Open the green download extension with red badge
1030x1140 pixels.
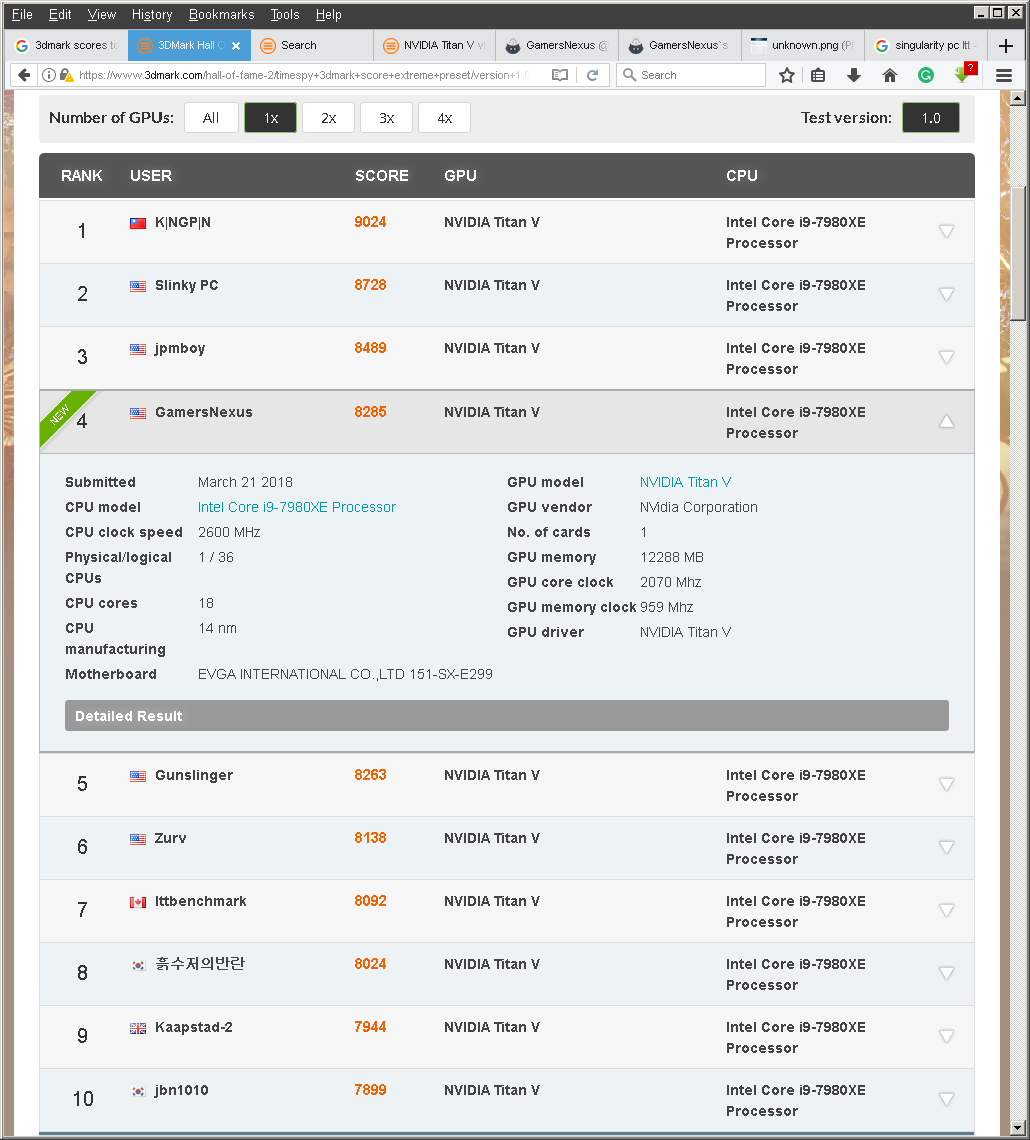[963, 73]
